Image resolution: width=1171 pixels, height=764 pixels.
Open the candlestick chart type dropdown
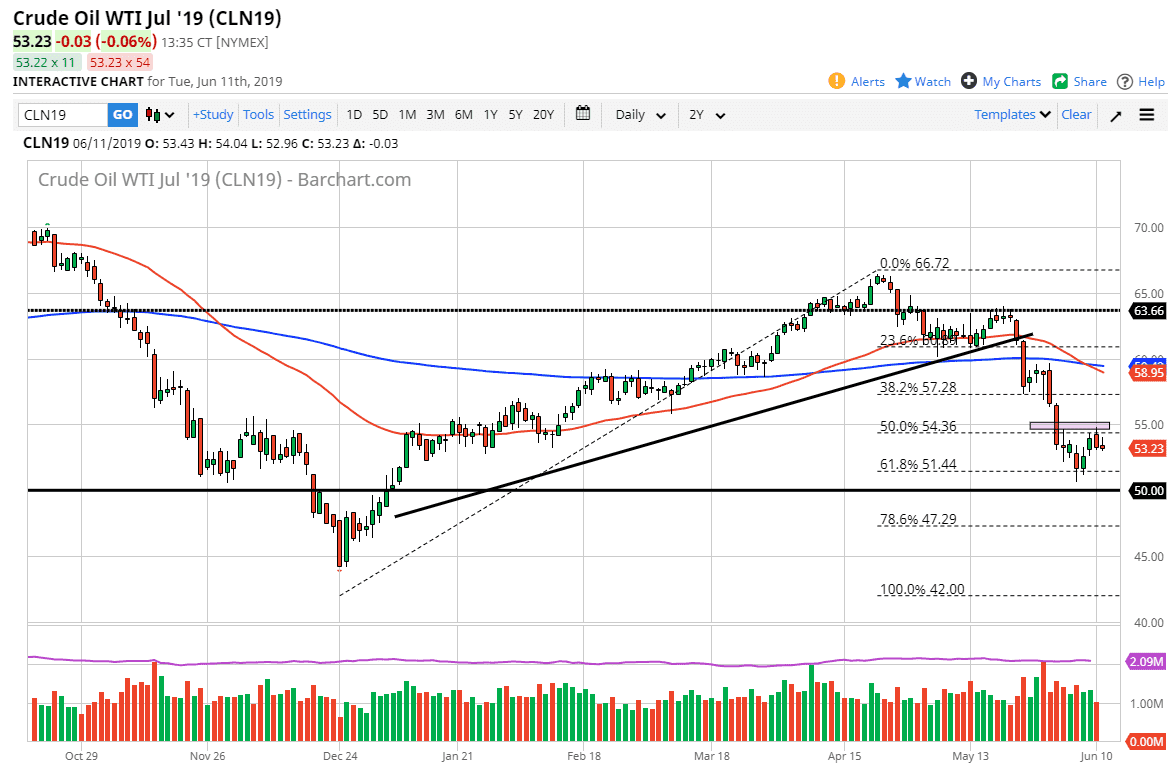click(x=160, y=115)
